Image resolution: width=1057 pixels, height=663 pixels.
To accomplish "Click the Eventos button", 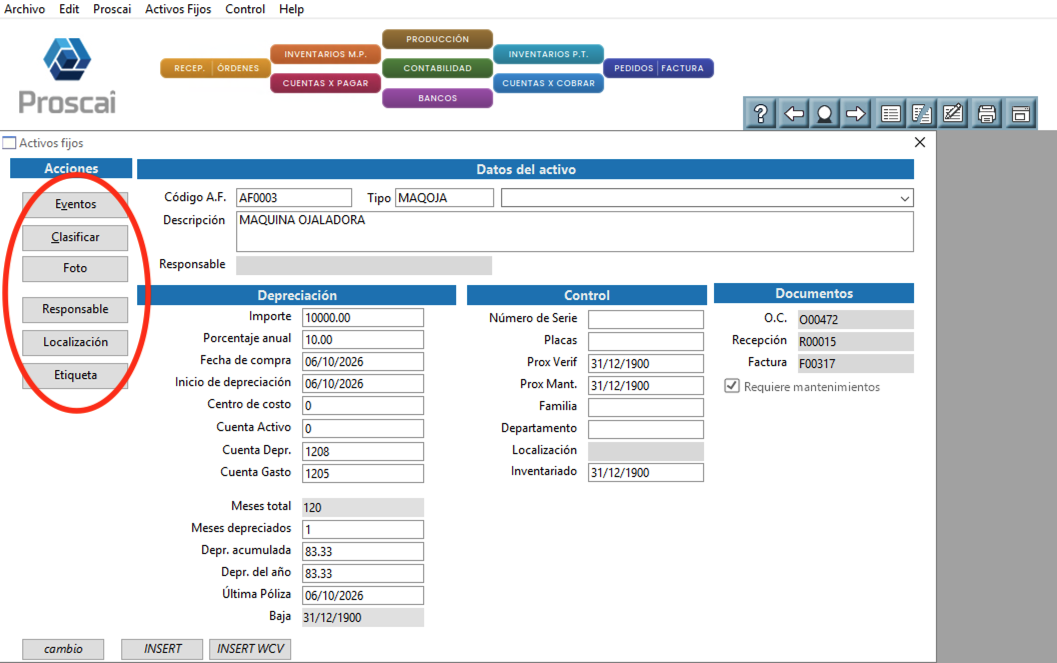I will [x=75, y=204].
